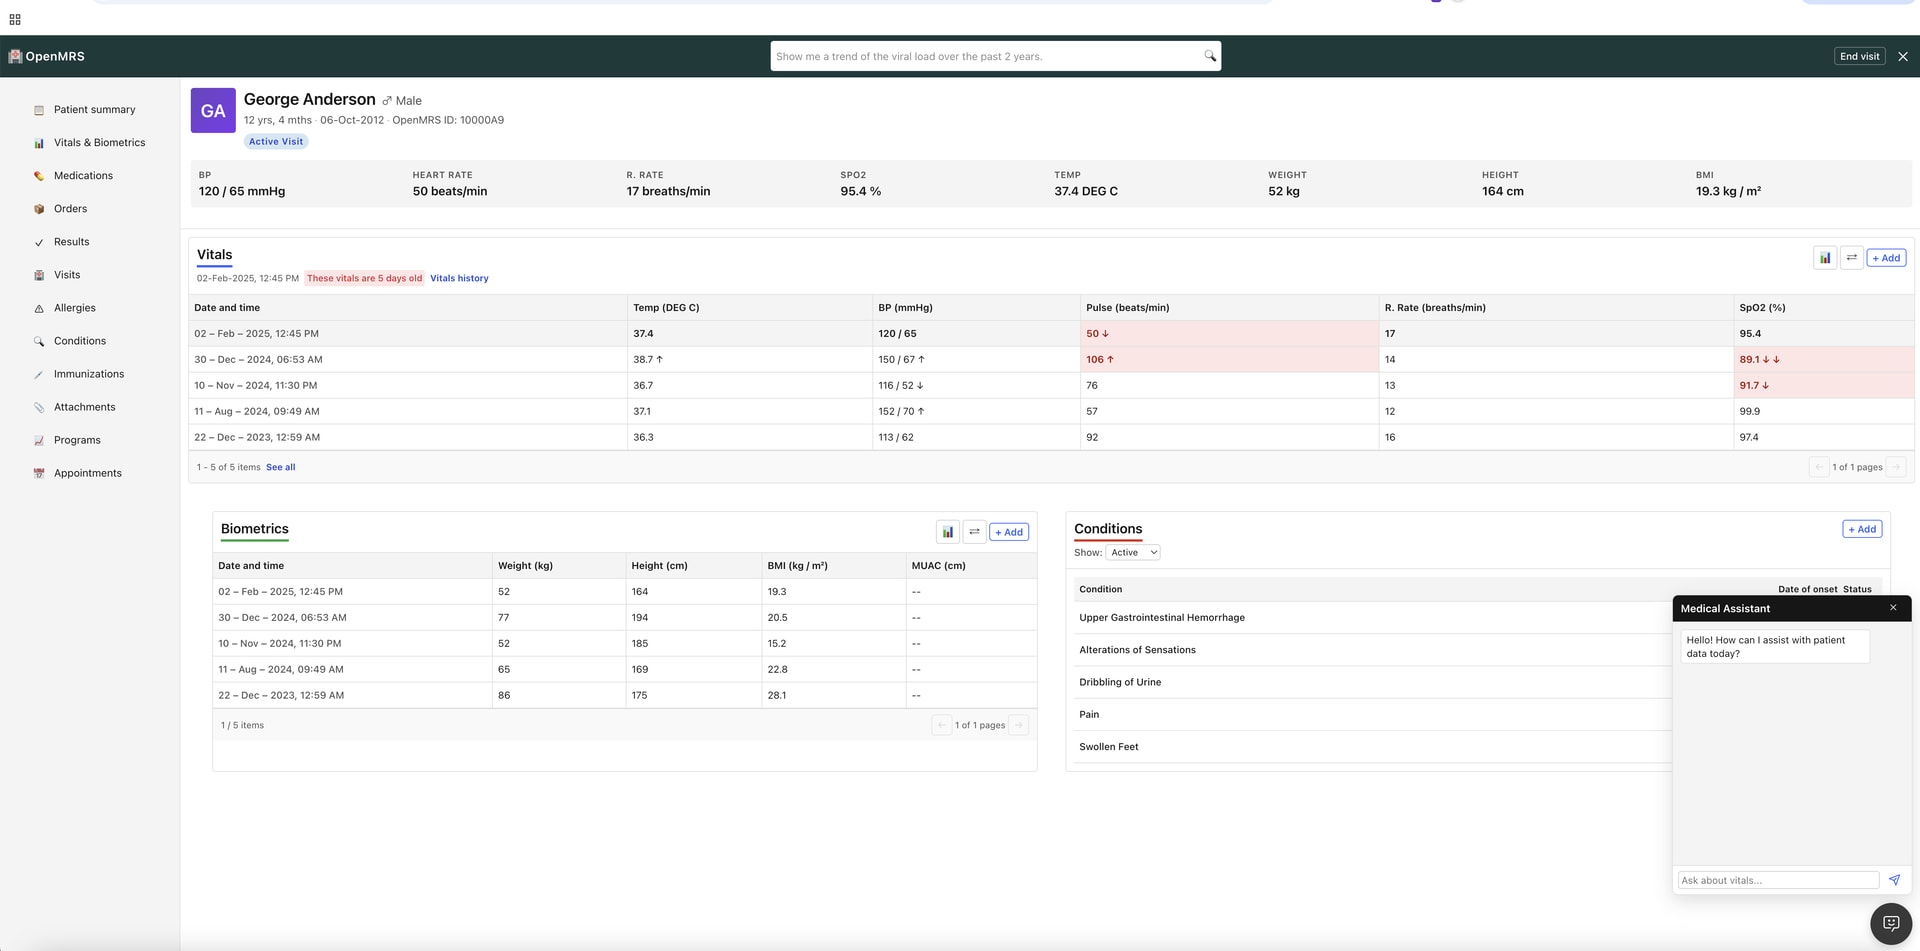Open chart view in Vitals panel
1920x951 pixels.
[x=1824, y=258]
